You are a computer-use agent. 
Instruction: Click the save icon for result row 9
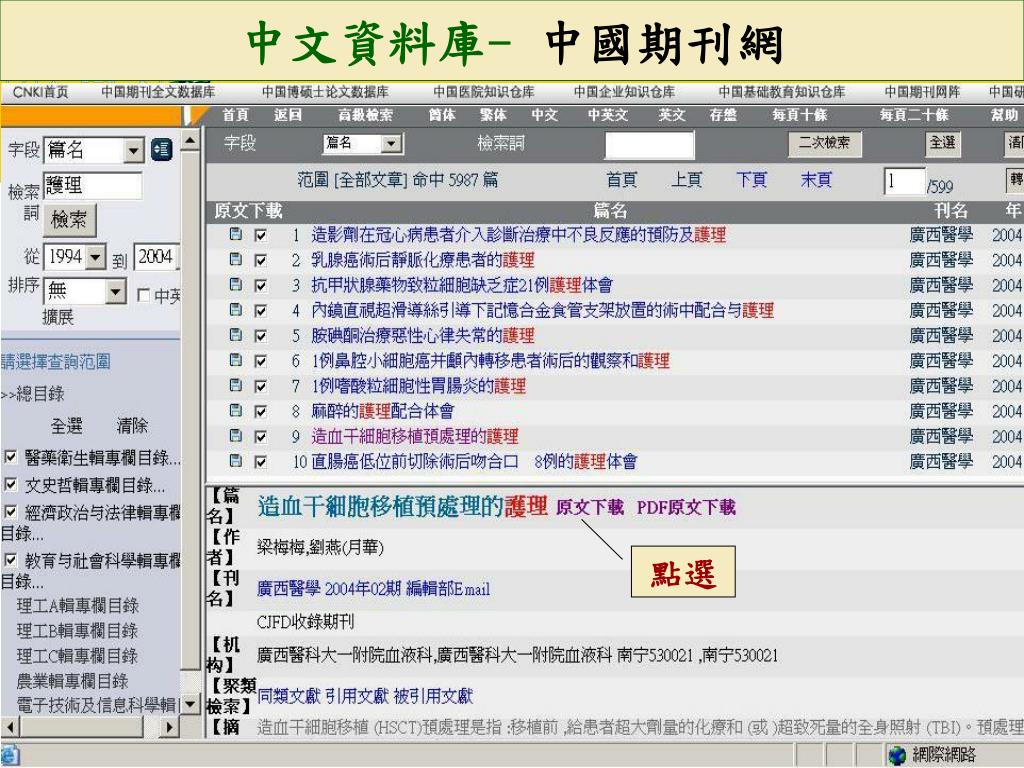(236, 436)
